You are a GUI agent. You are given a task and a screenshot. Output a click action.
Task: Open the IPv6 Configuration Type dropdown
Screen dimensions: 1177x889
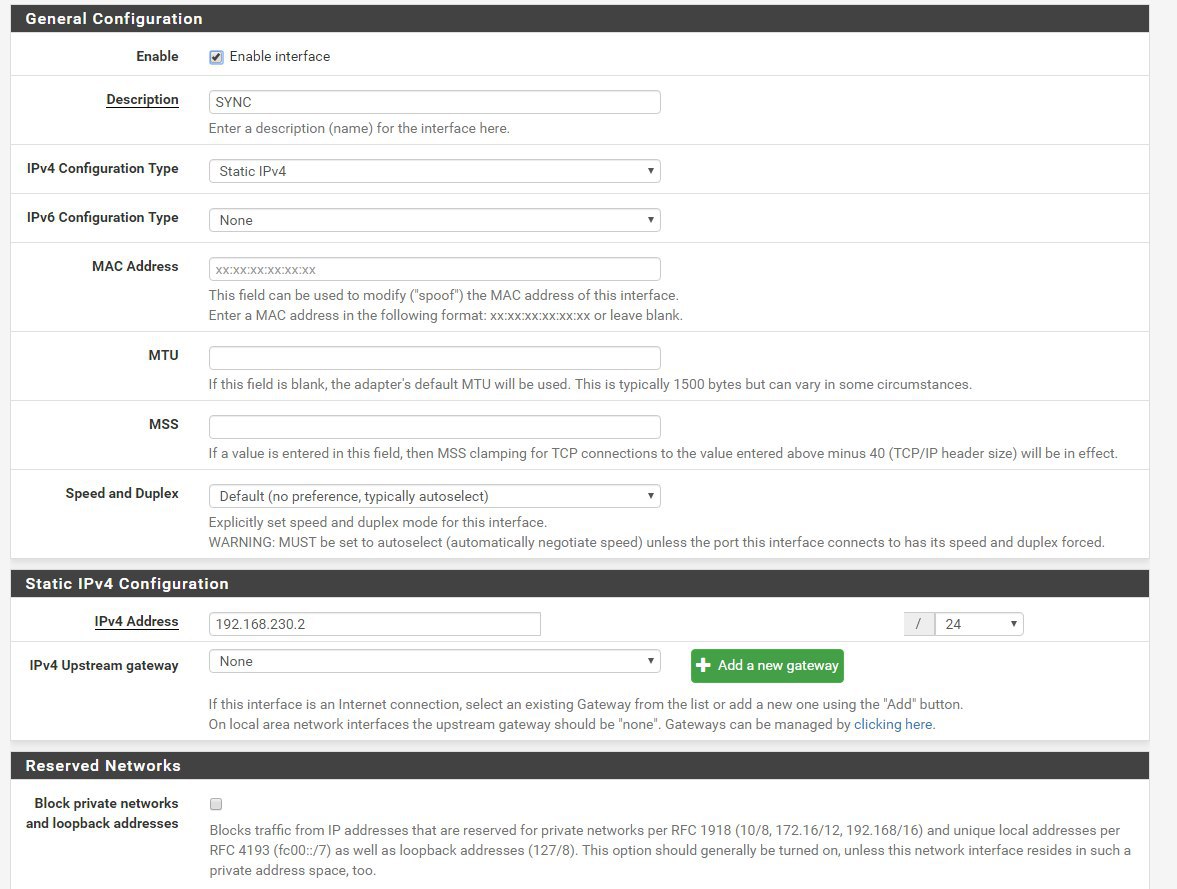[x=435, y=220]
